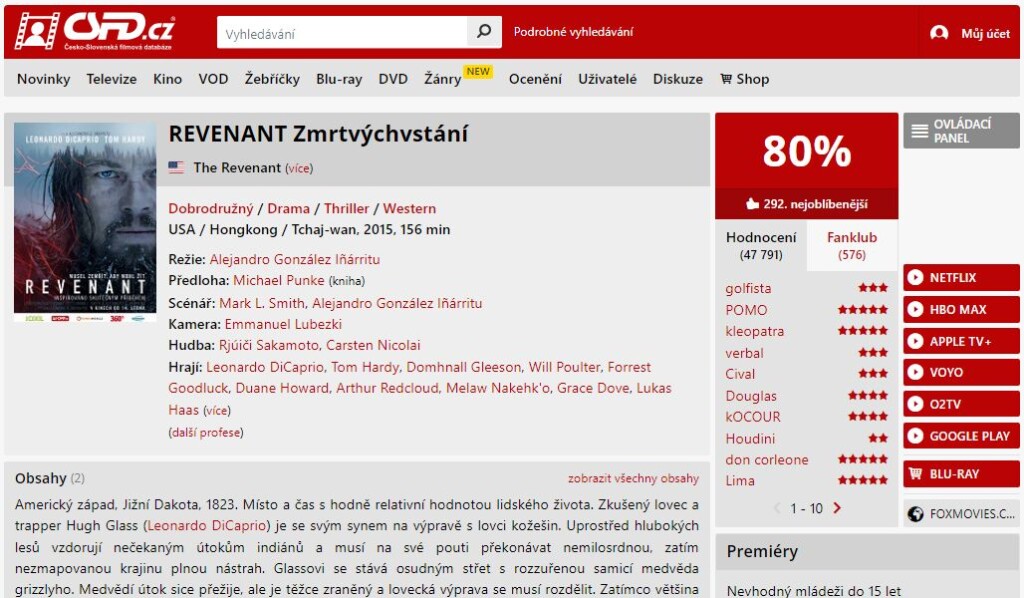Open the Diskuze menu item
Screen dimensions: 1024x598
tap(678, 79)
